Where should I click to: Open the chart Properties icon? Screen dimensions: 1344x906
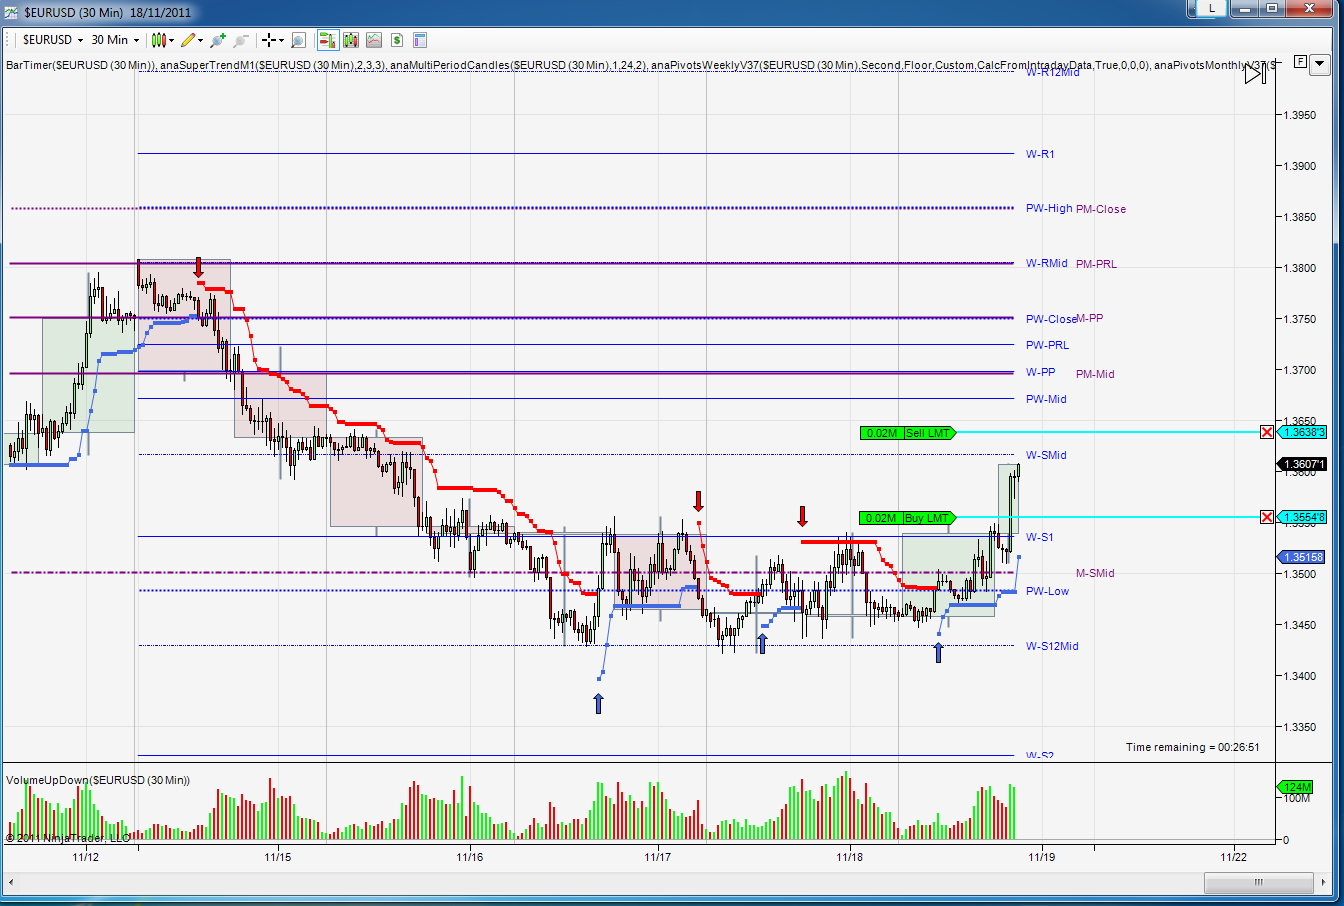click(420, 40)
